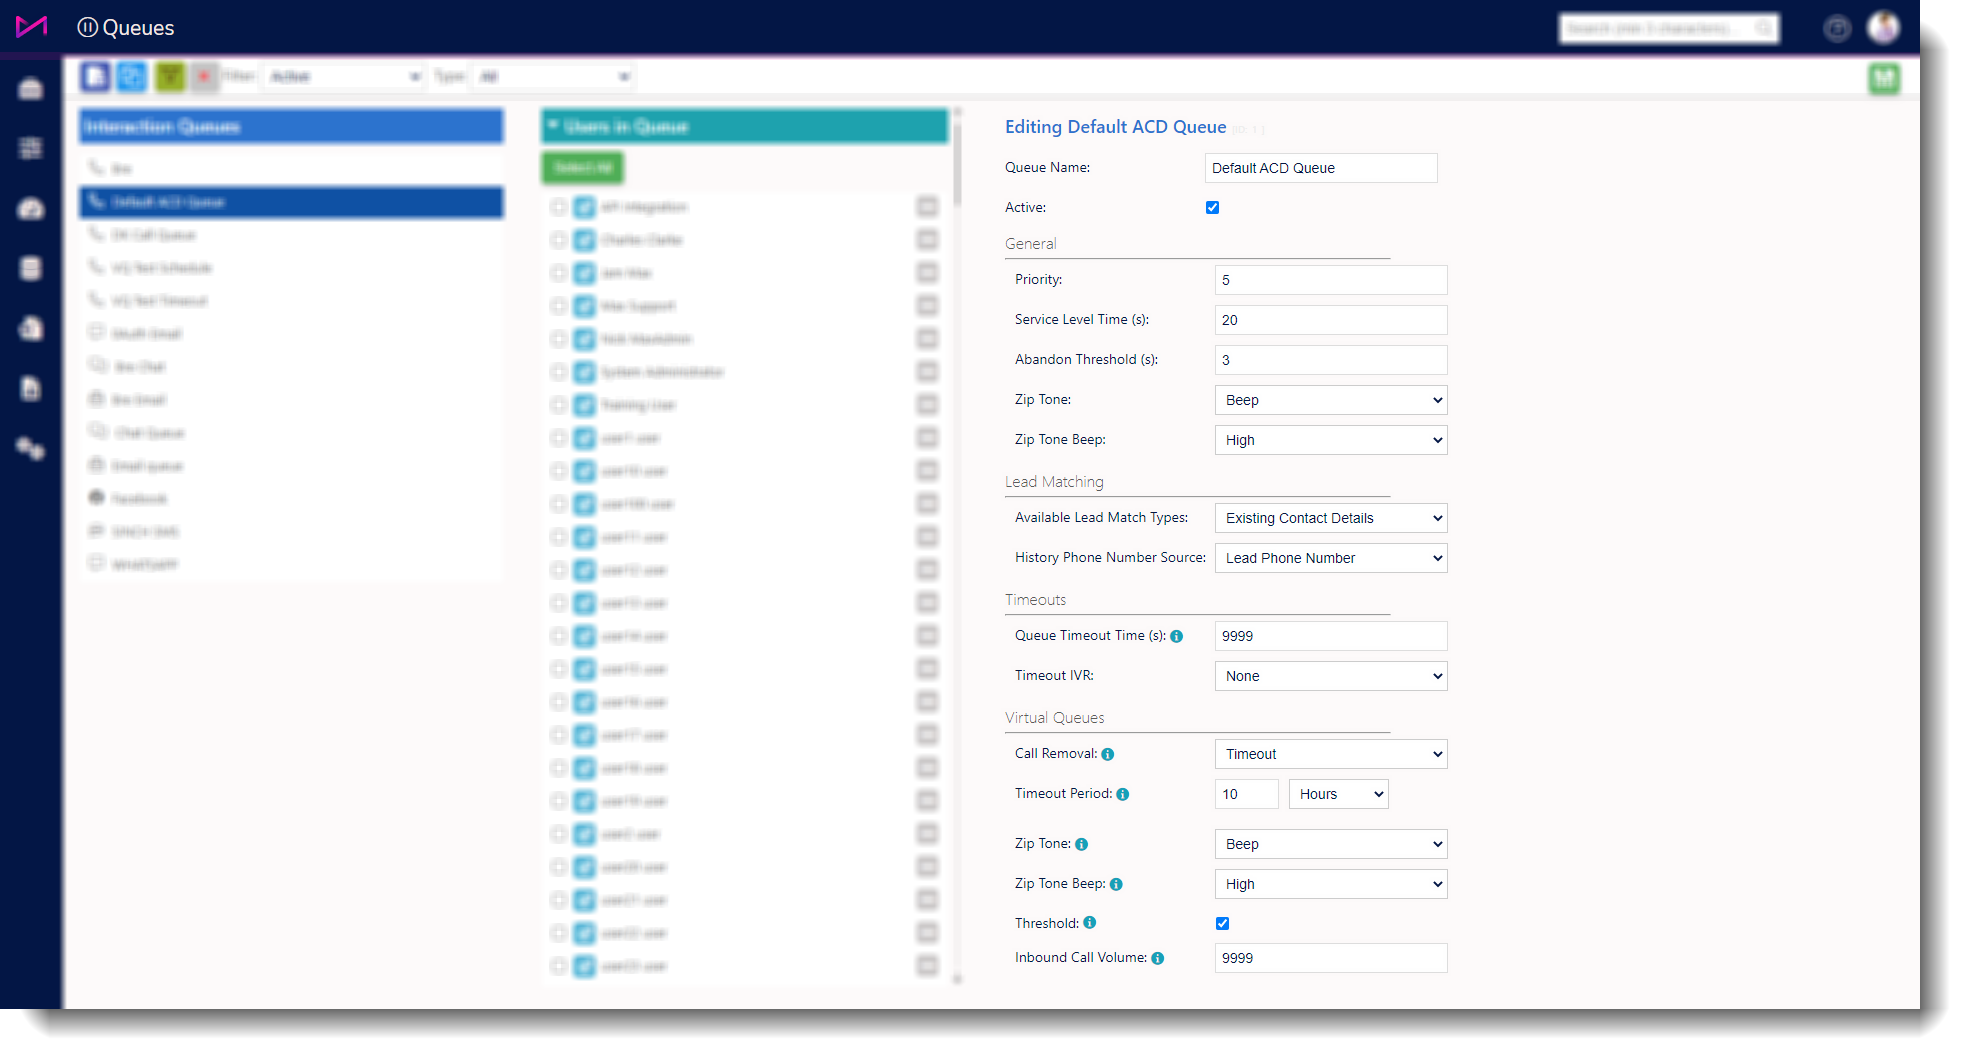Click the green filter toolbar icon
This screenshot has height=1059, width=1970.
[x=170, y=77]
